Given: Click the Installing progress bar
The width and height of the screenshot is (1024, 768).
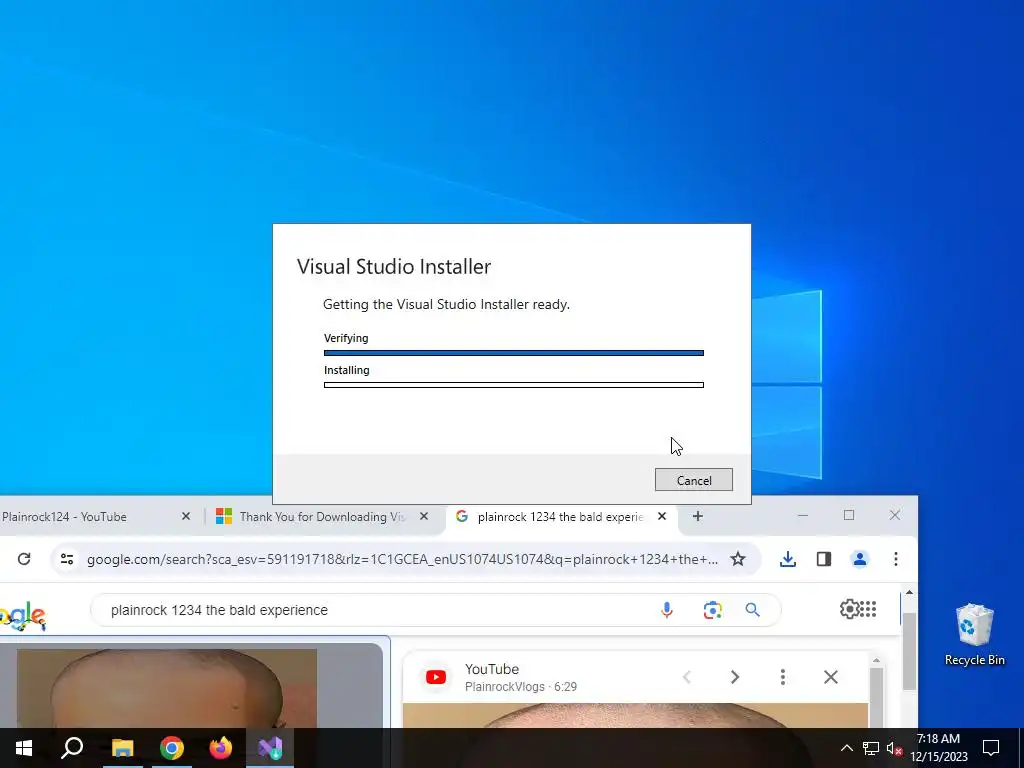Looking at the screenshot, I should 513,385.
